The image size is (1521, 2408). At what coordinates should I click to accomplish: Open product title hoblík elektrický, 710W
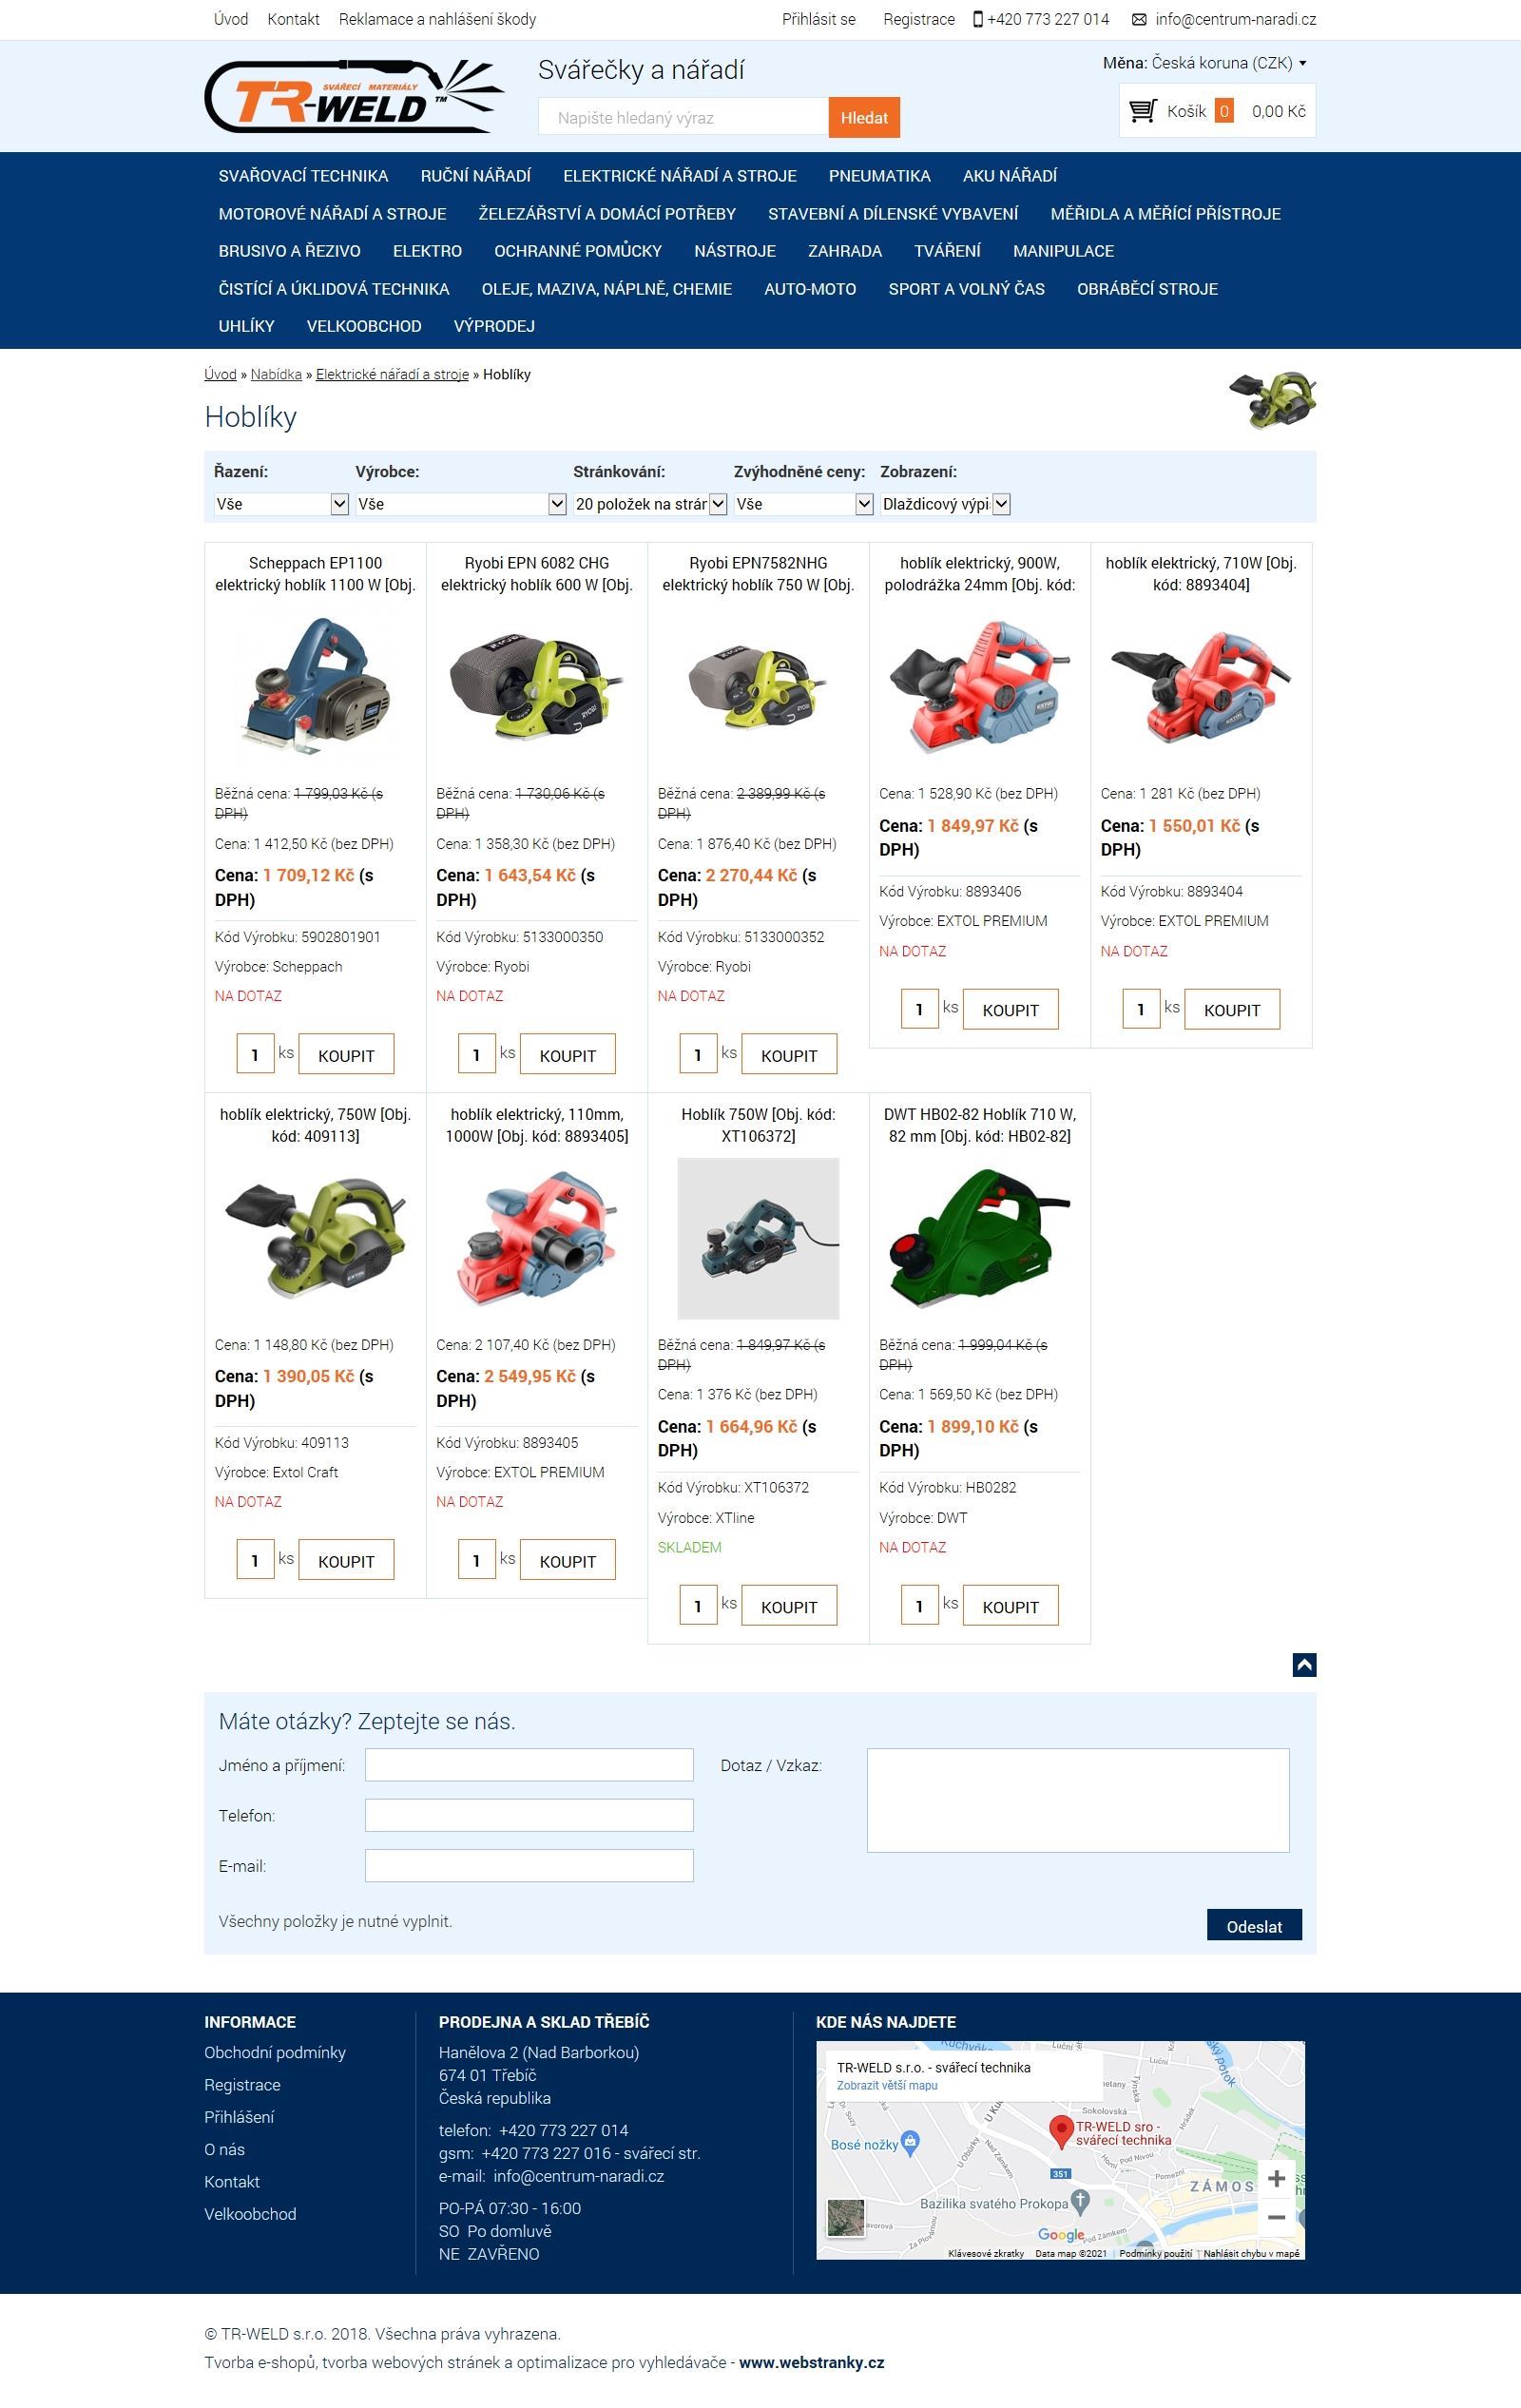pyautogui.click(x=1201, y=574)
